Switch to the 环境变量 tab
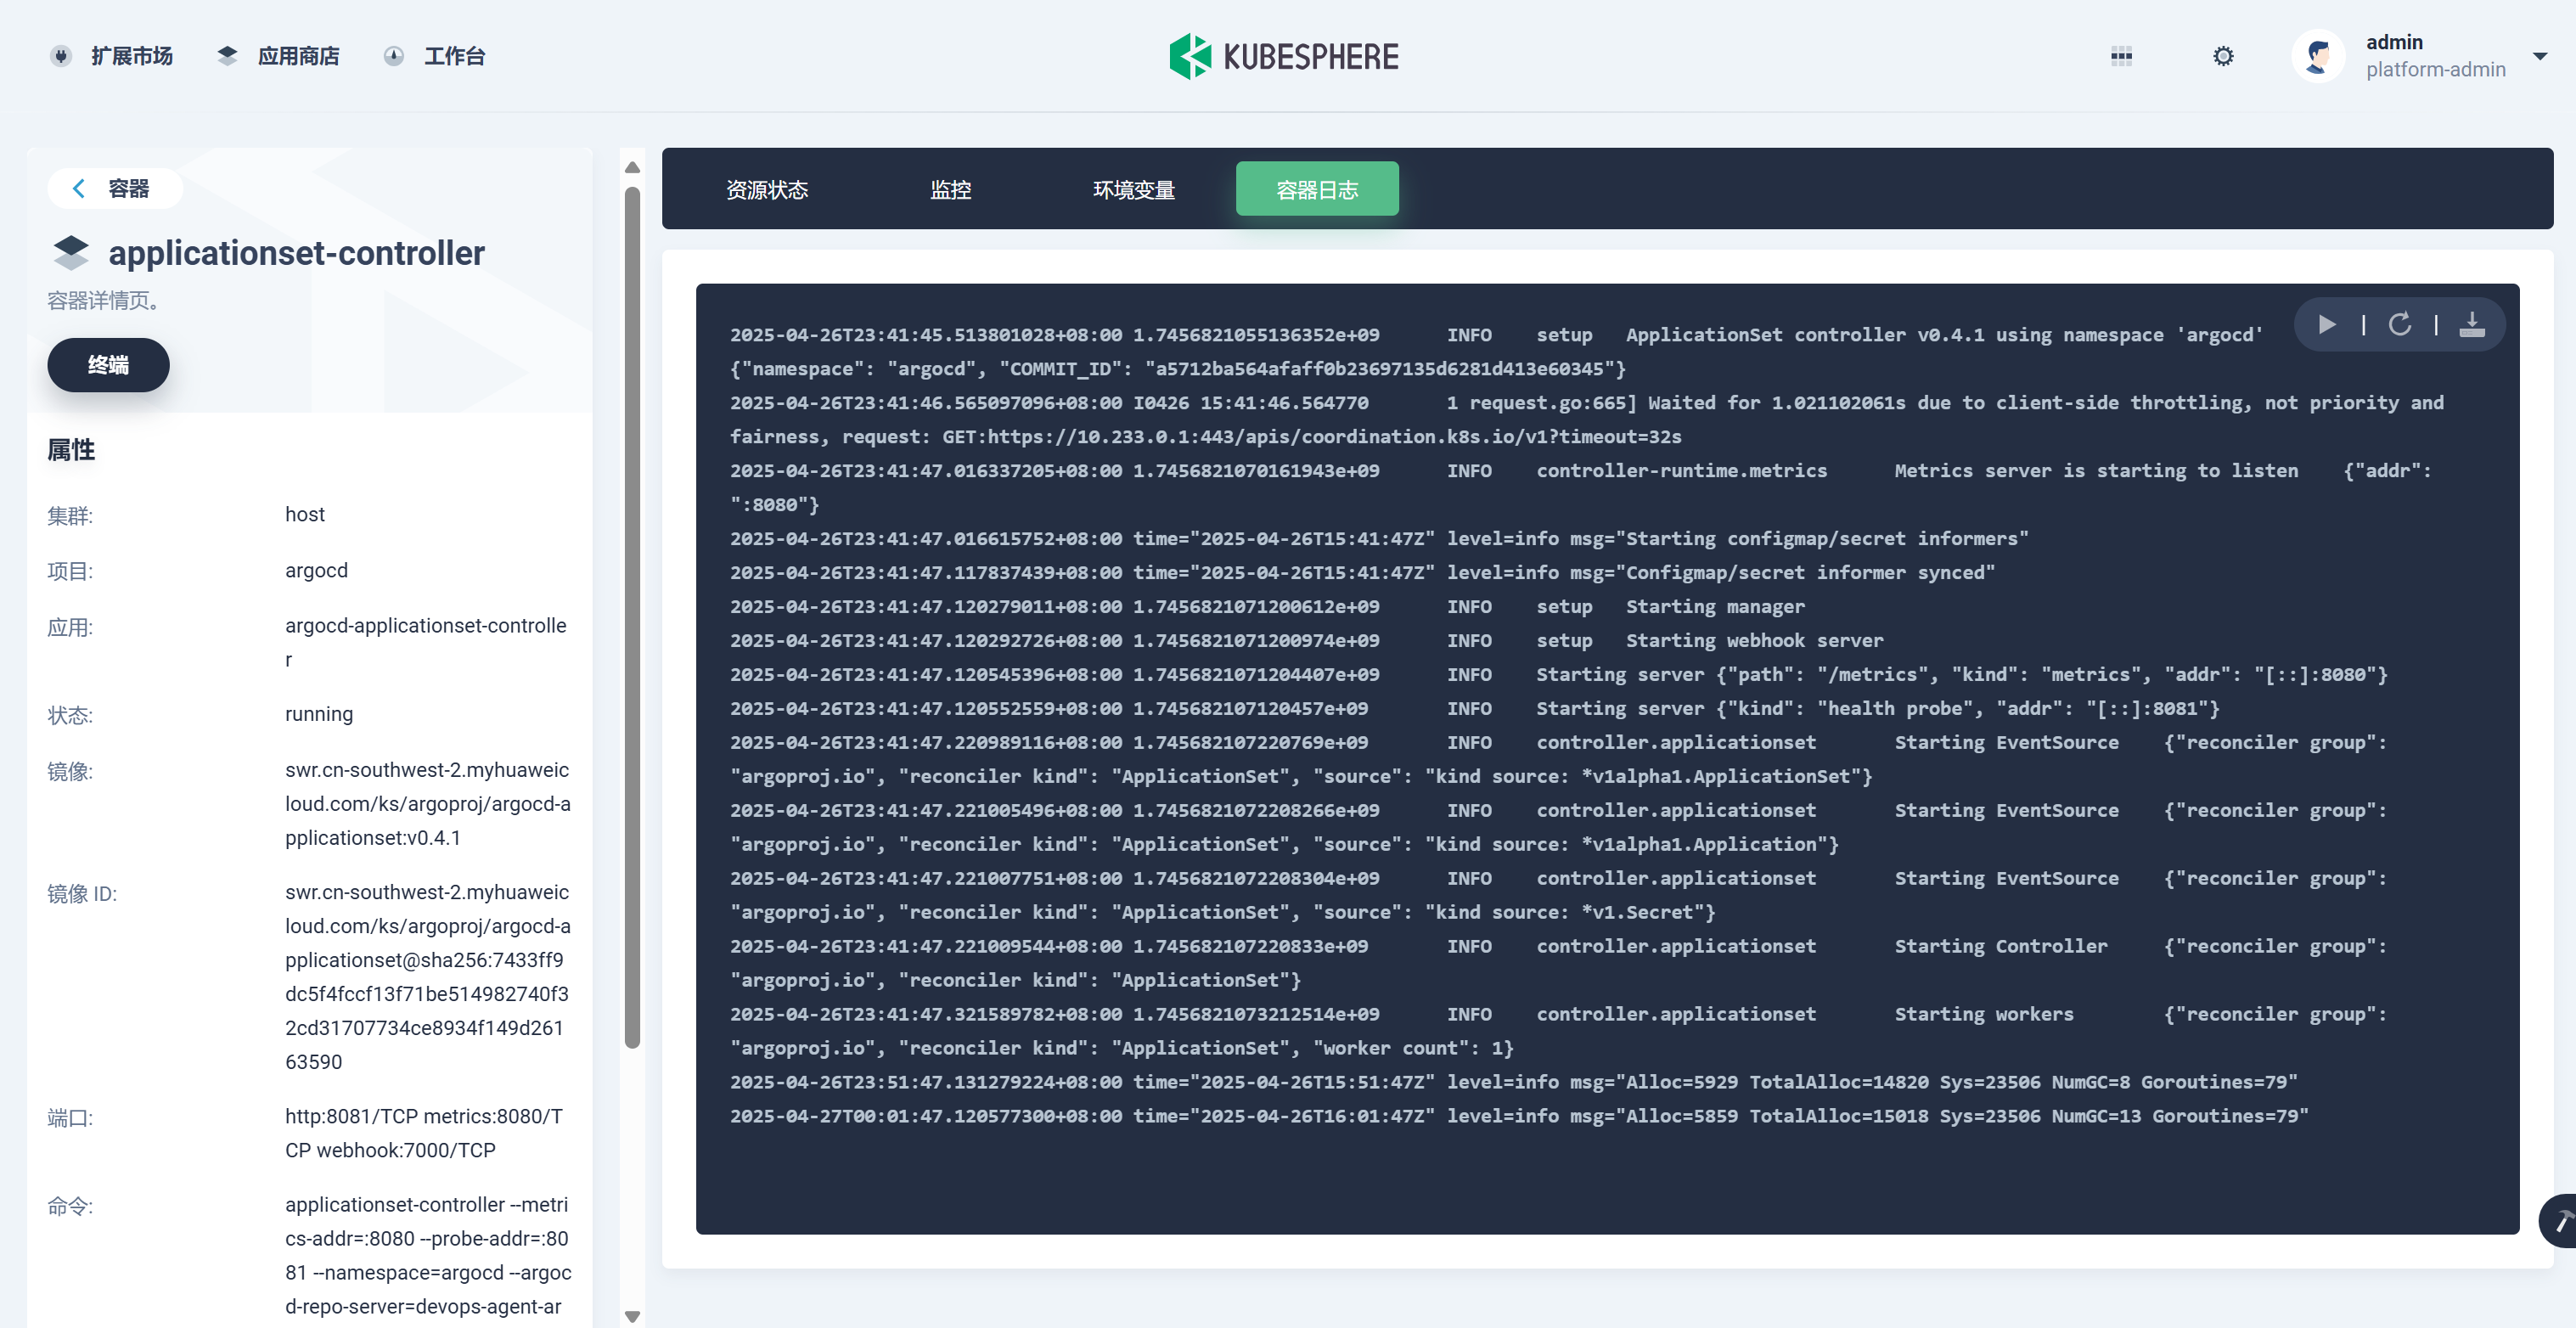 tap(1134, 189)
